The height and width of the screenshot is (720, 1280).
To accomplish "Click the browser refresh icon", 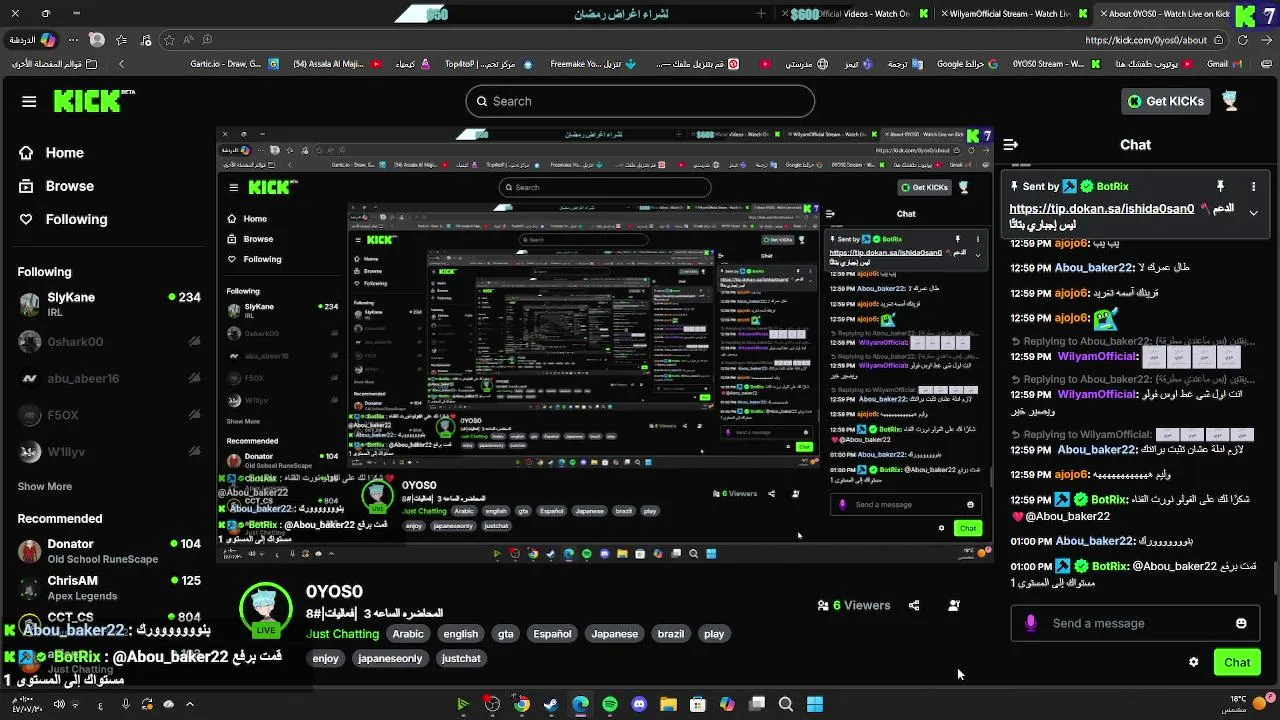I will pyautogui.click(x=1243, y=40).
